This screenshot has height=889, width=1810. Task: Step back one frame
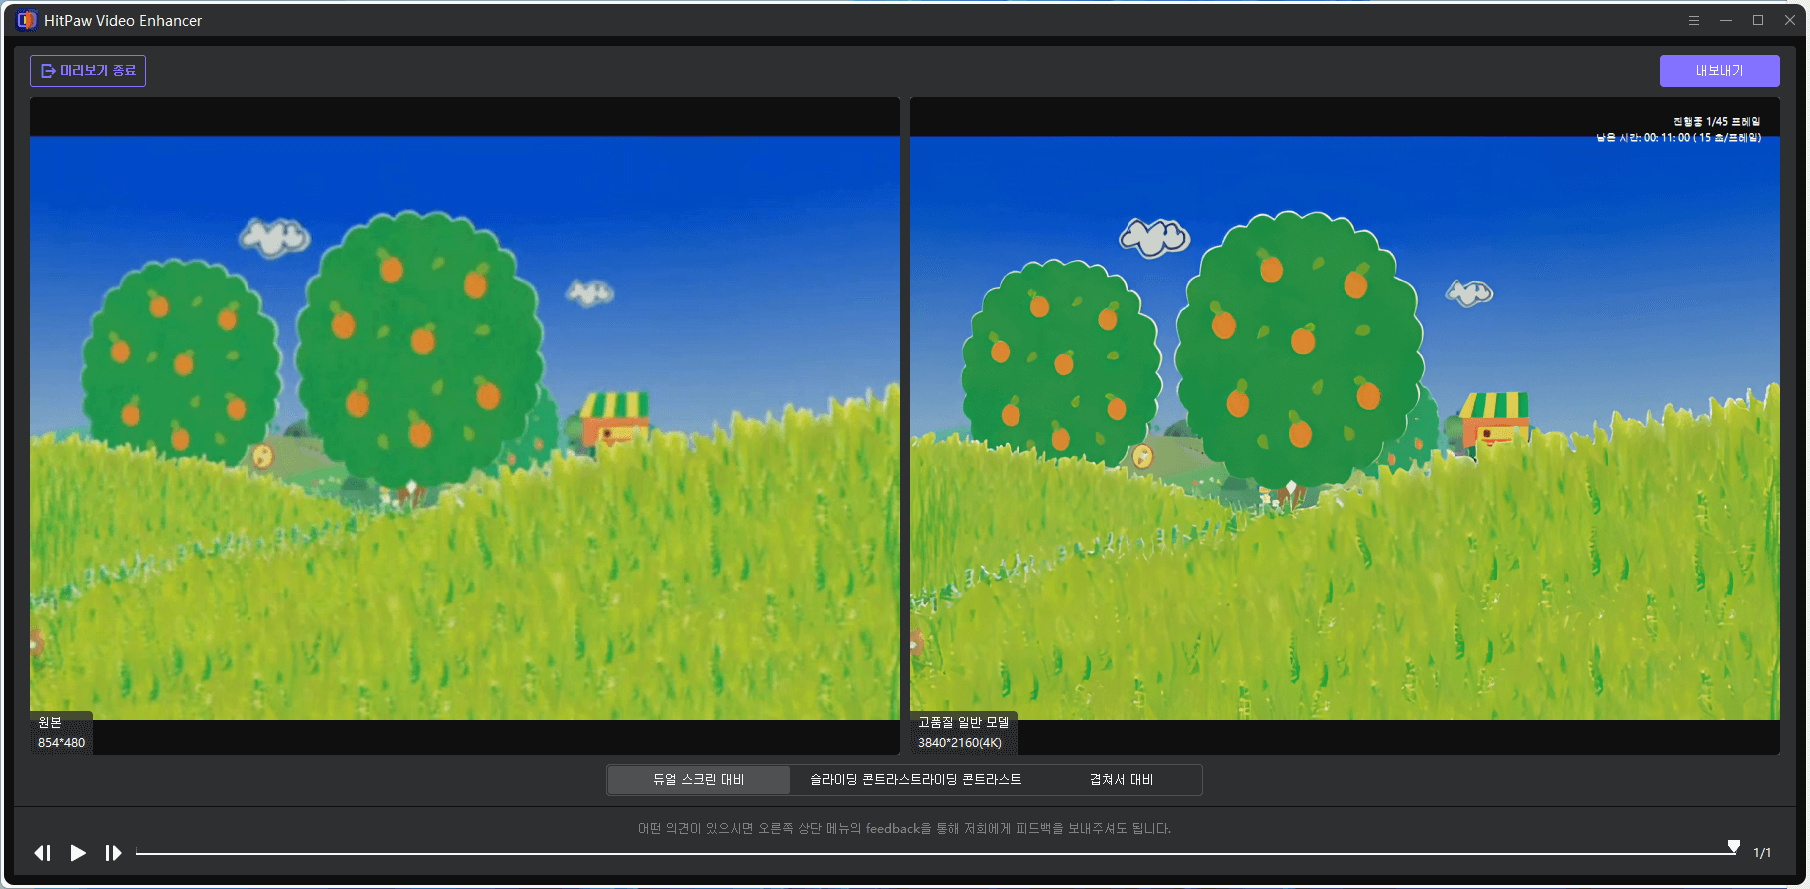42,853
